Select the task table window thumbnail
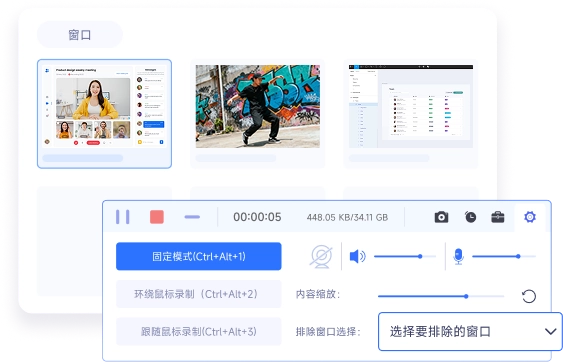The height and width of the screenshot is (362, 563). coord(411,113)
